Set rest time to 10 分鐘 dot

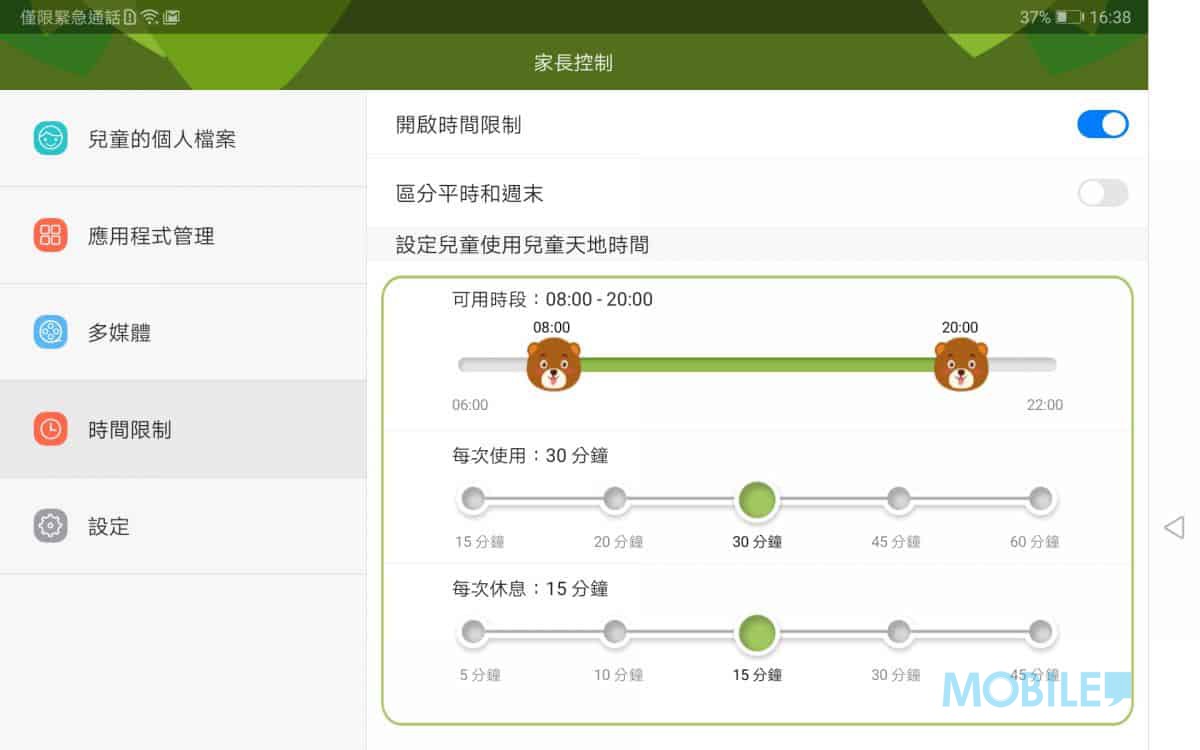click(x=615, y=631)
